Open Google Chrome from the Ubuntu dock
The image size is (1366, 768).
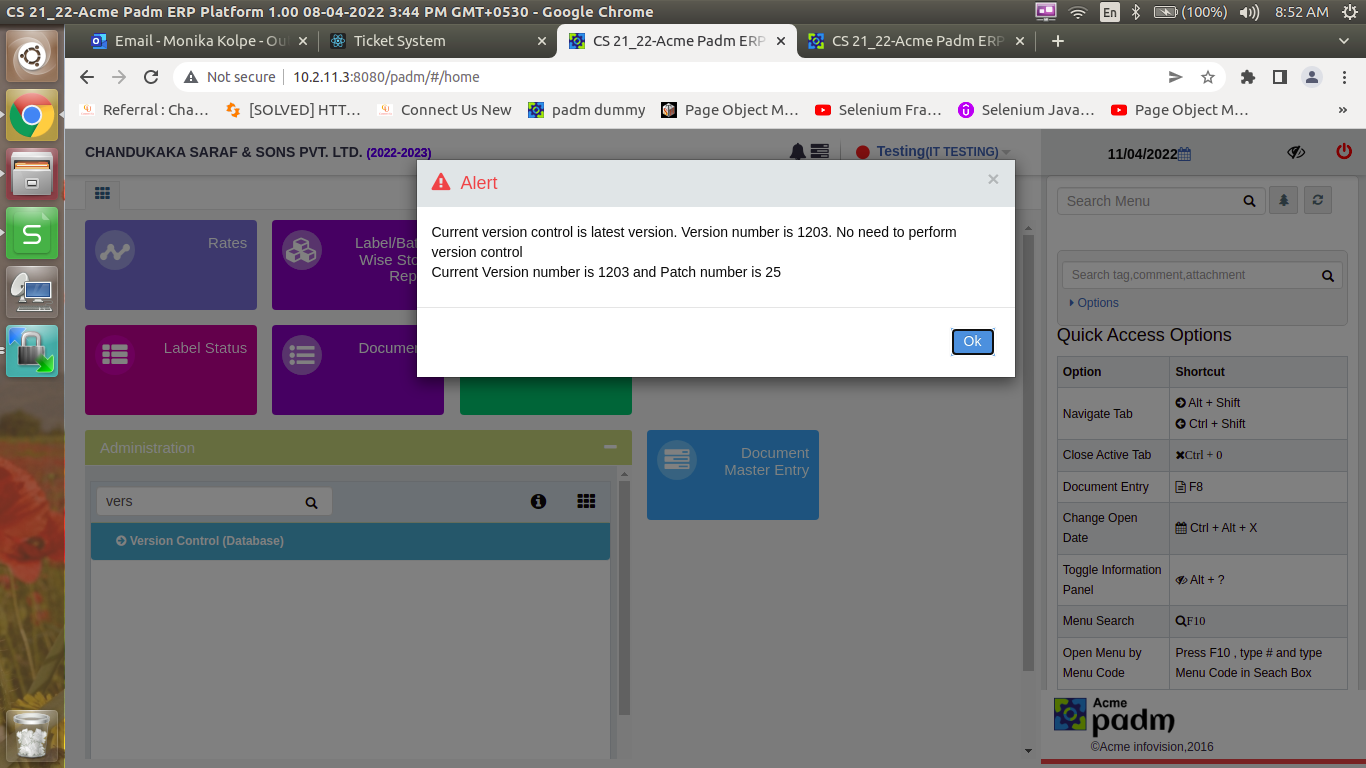pos(32,115)
